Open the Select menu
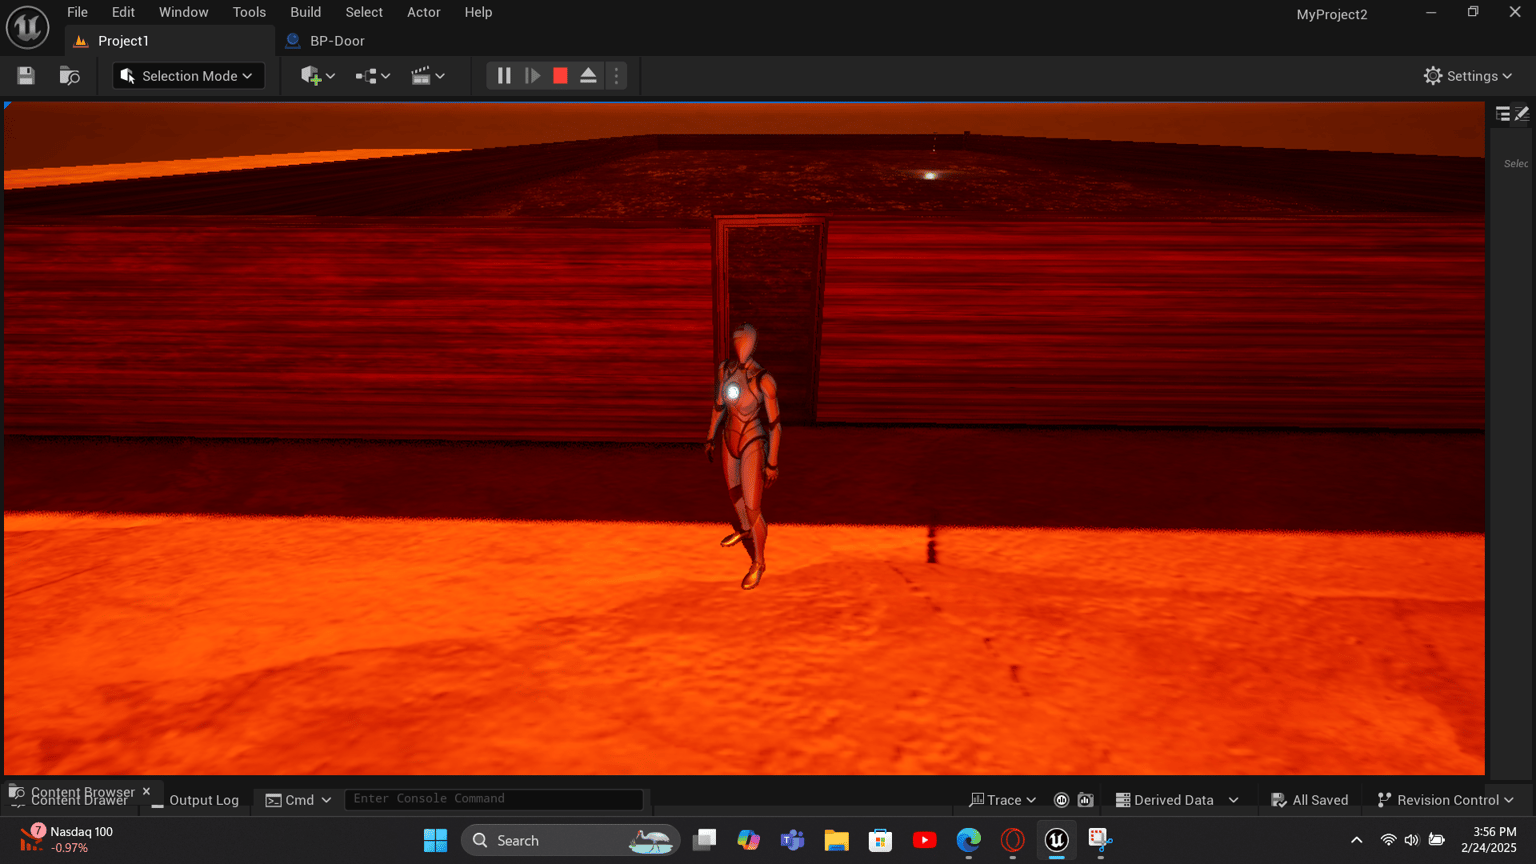 364,12
